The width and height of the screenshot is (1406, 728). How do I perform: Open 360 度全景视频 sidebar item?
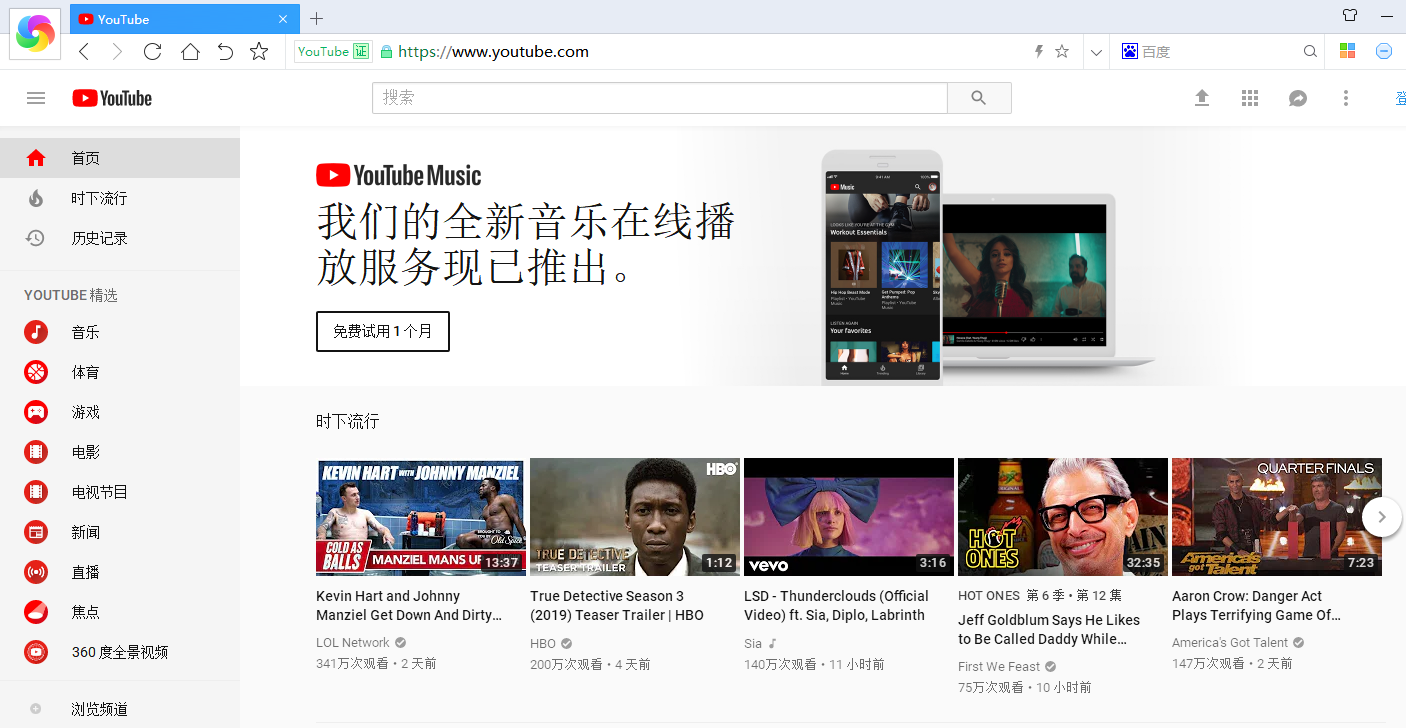120,652
